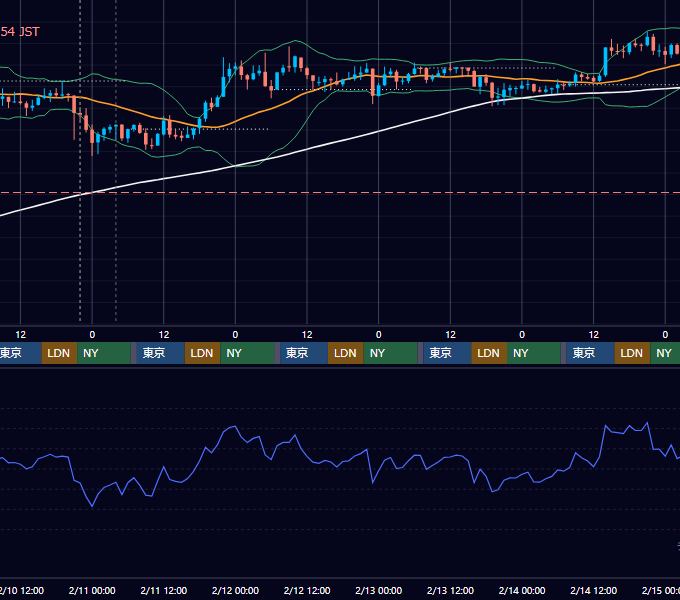This screenshot has height=600, width=680.
Task: Click the NY session block starting 2/11 evening
Action: (247, 353)
